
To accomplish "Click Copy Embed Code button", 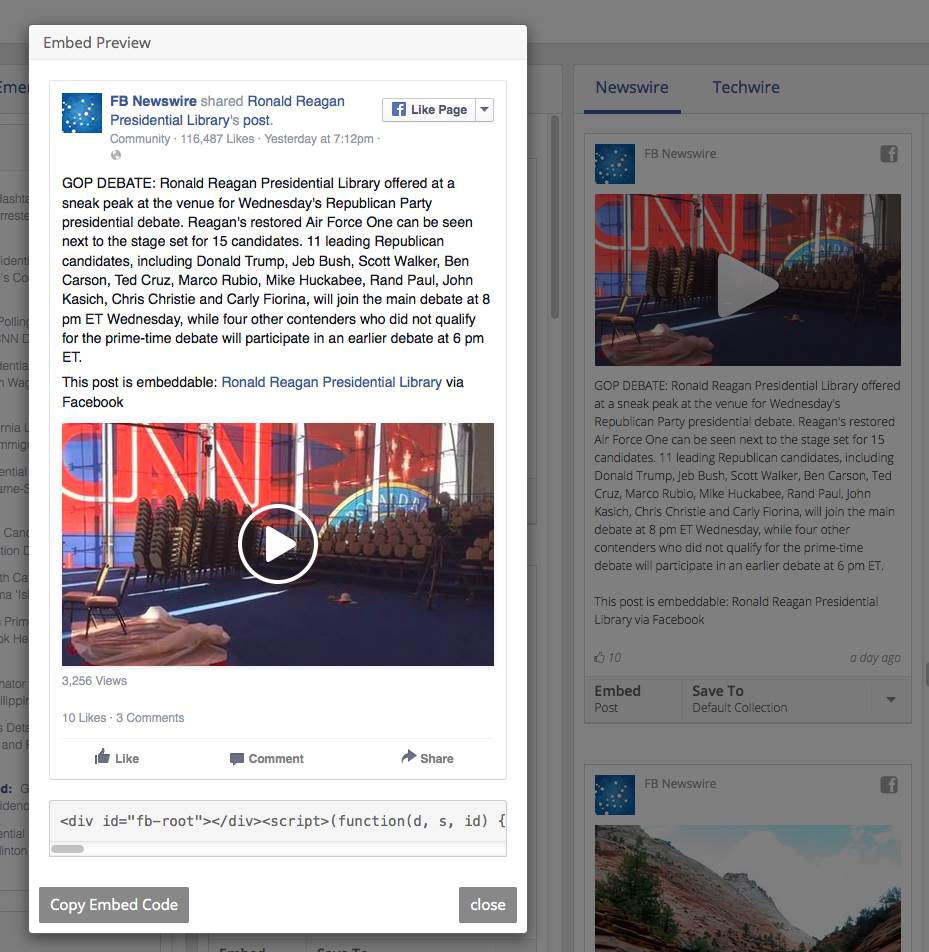I will [114, 904].
